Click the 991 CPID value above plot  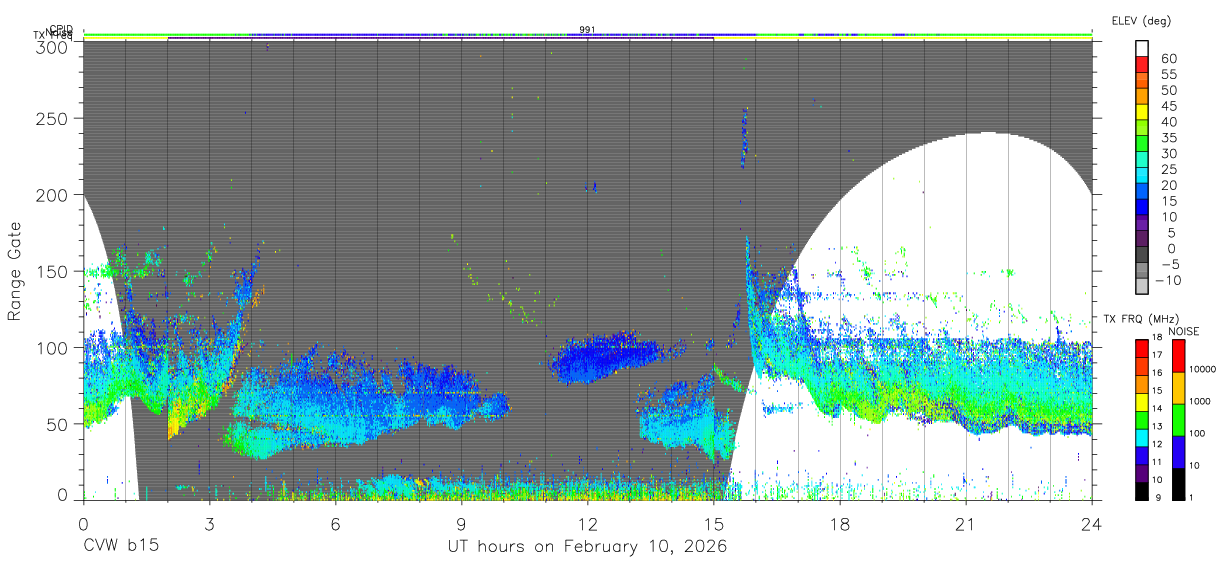[x=587, y=30]
